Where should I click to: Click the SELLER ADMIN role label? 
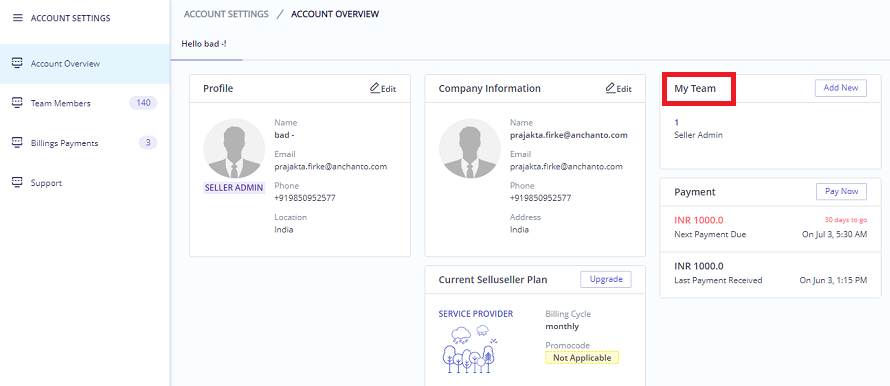(234, 188)
